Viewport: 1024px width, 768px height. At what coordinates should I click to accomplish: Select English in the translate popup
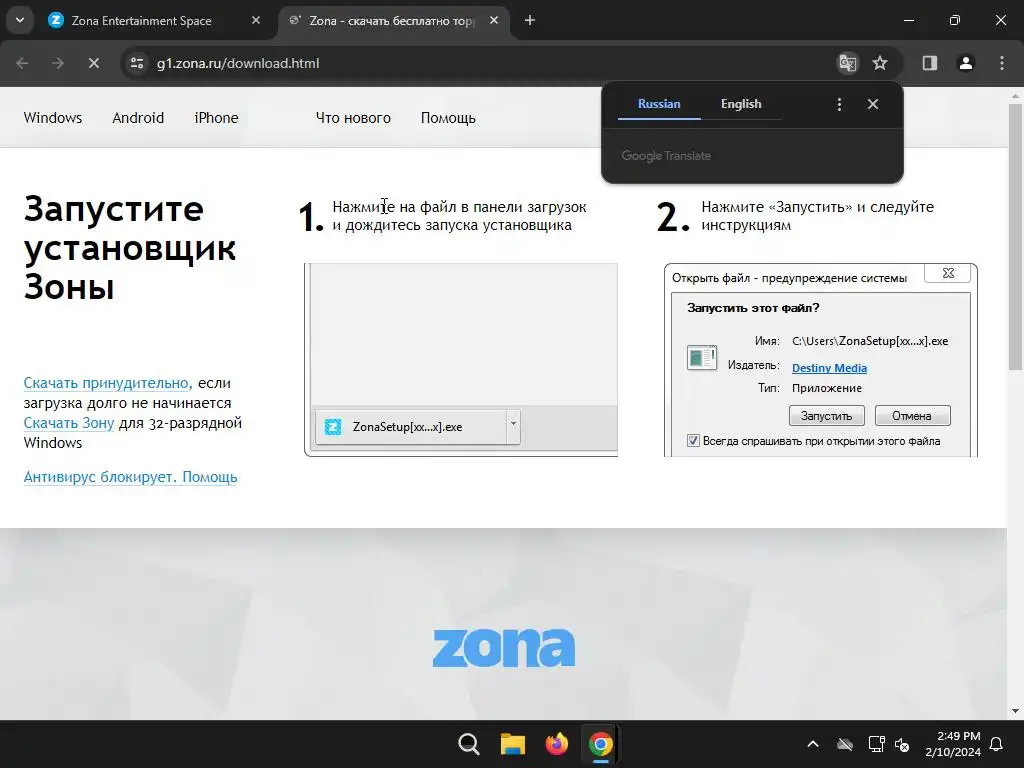pyautogui.click(x=741, y=104)
